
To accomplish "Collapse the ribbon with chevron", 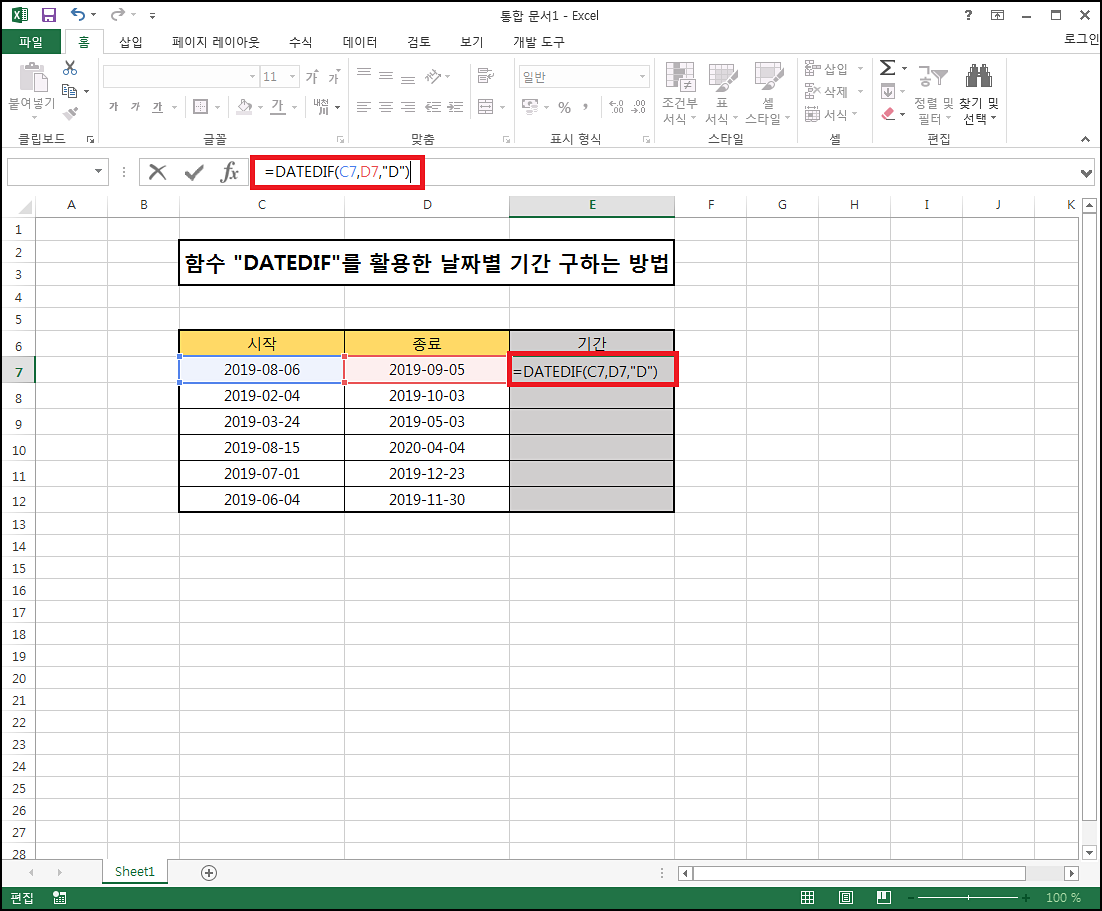I will pyautogui.click(x=1085, y=139).
